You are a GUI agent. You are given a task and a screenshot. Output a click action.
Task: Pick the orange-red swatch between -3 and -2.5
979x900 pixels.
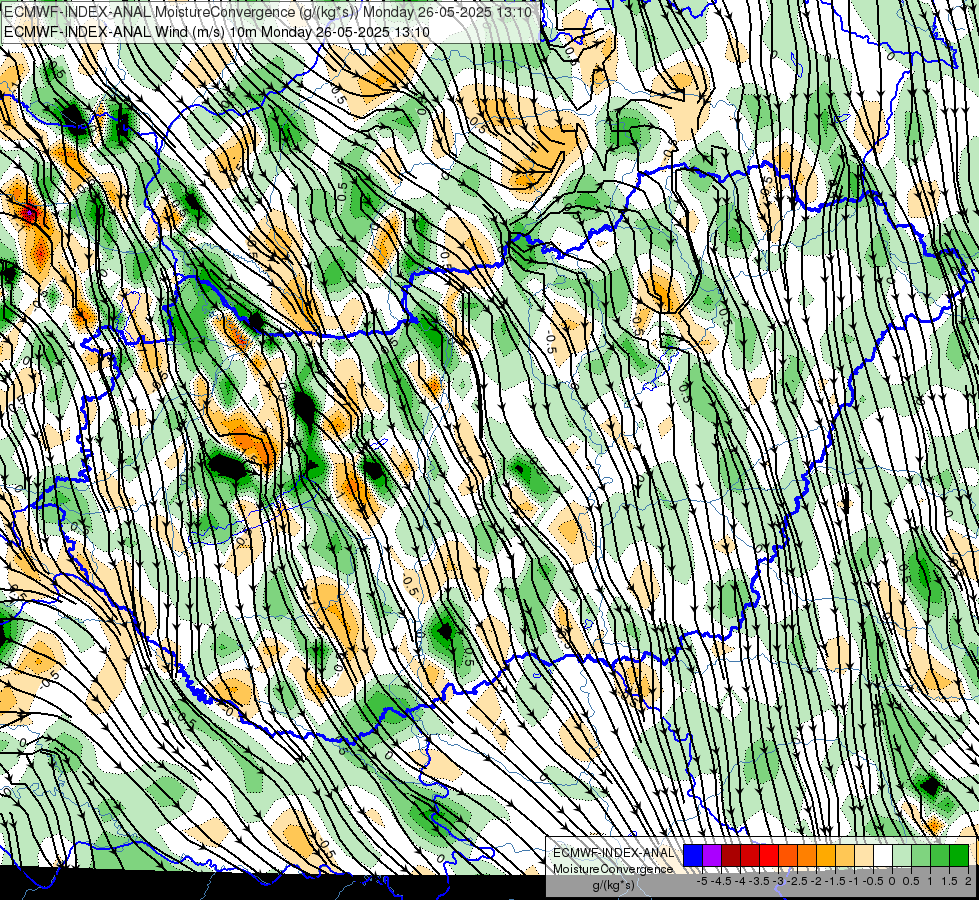click(788, 855)
